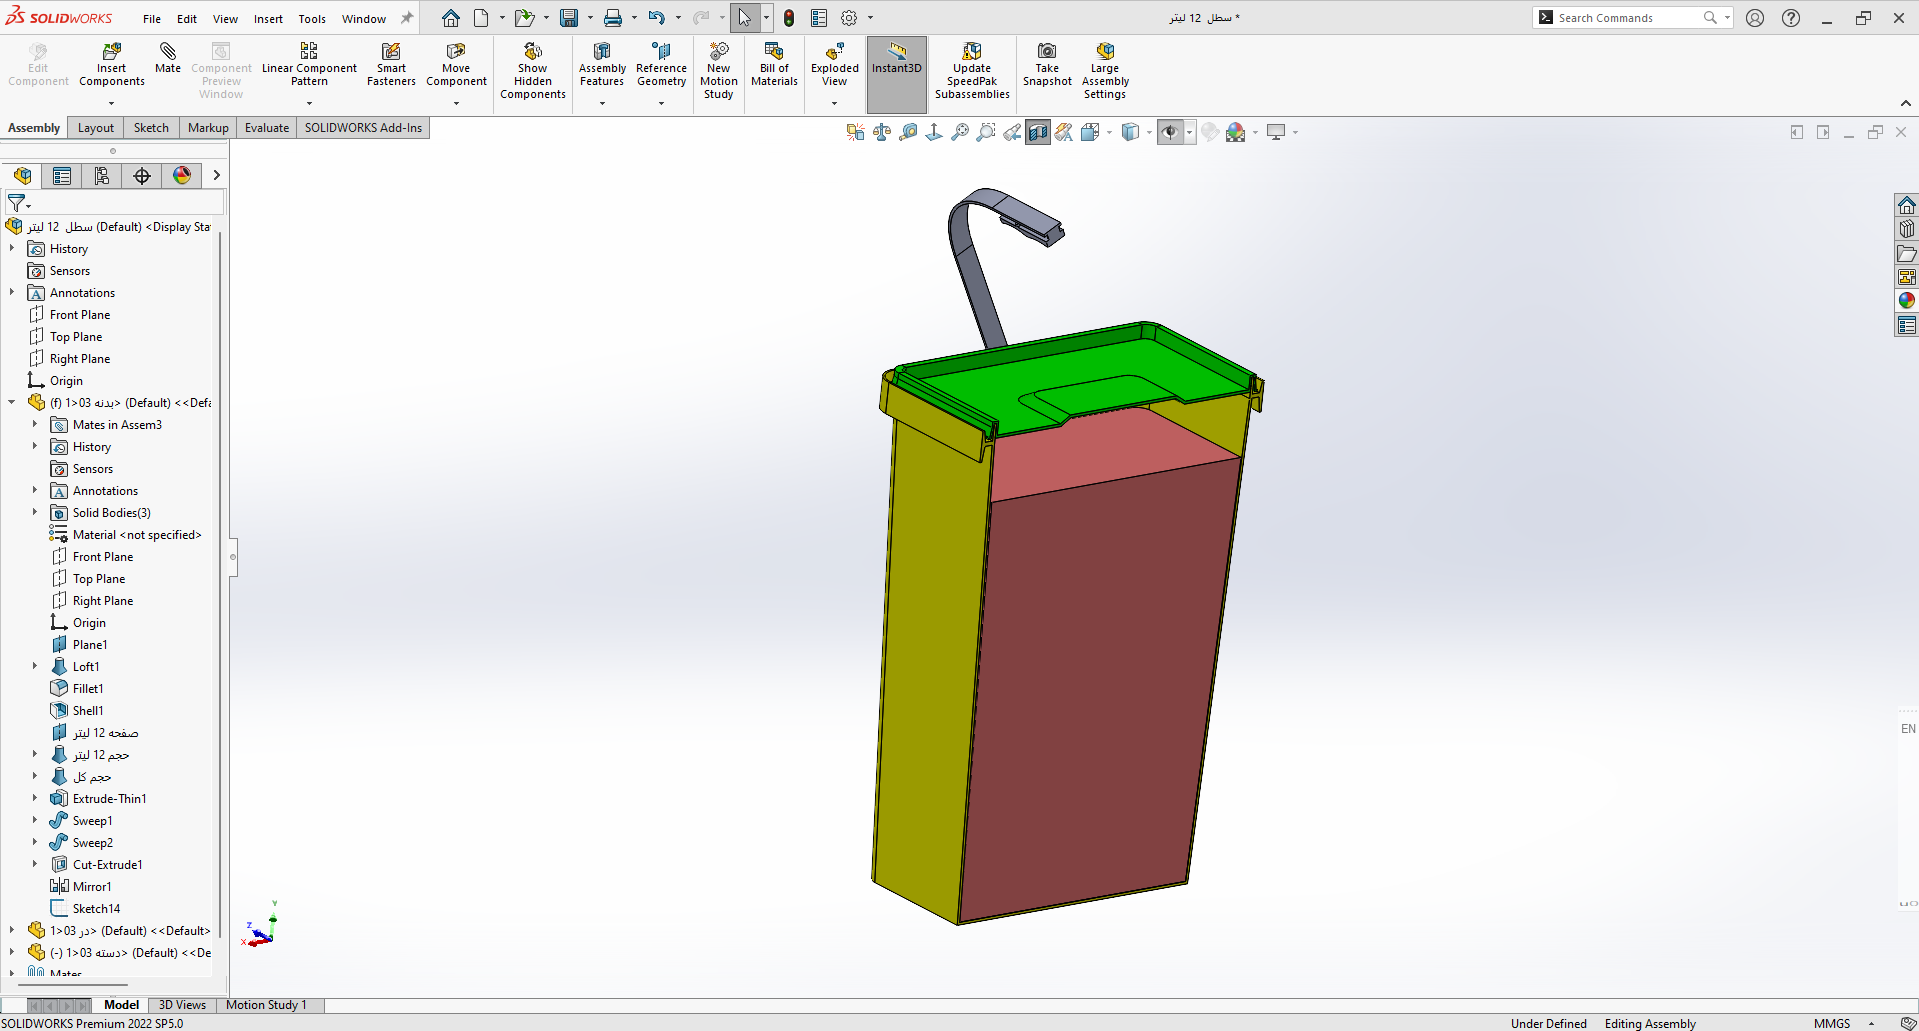The height and width of the screenshot is (1031, 1919).
Task: Select Mirror1 in the feature tree
Action: pyautogui.click(x=92, y=886)
